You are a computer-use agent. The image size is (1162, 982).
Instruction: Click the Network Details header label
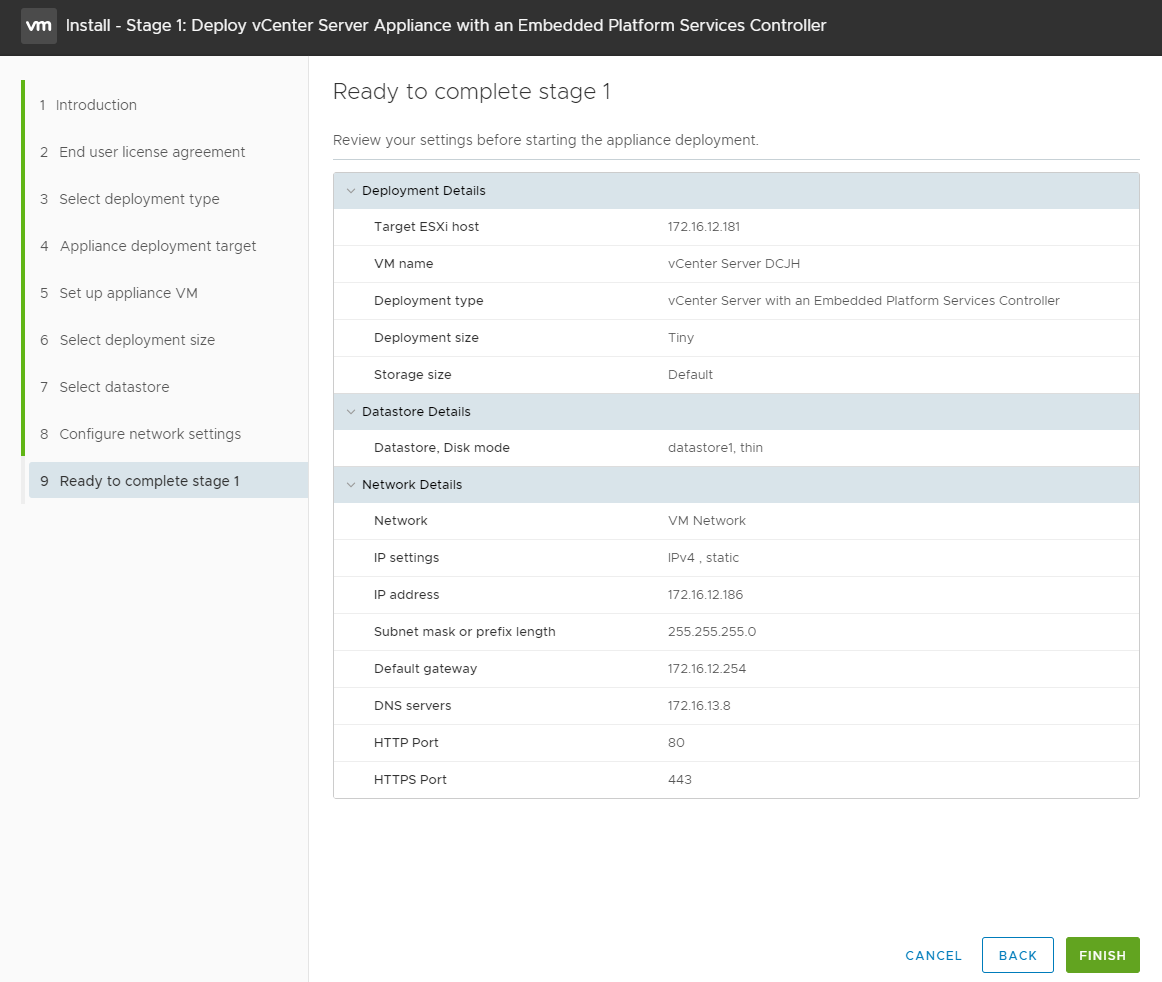(x=412, y=485)
